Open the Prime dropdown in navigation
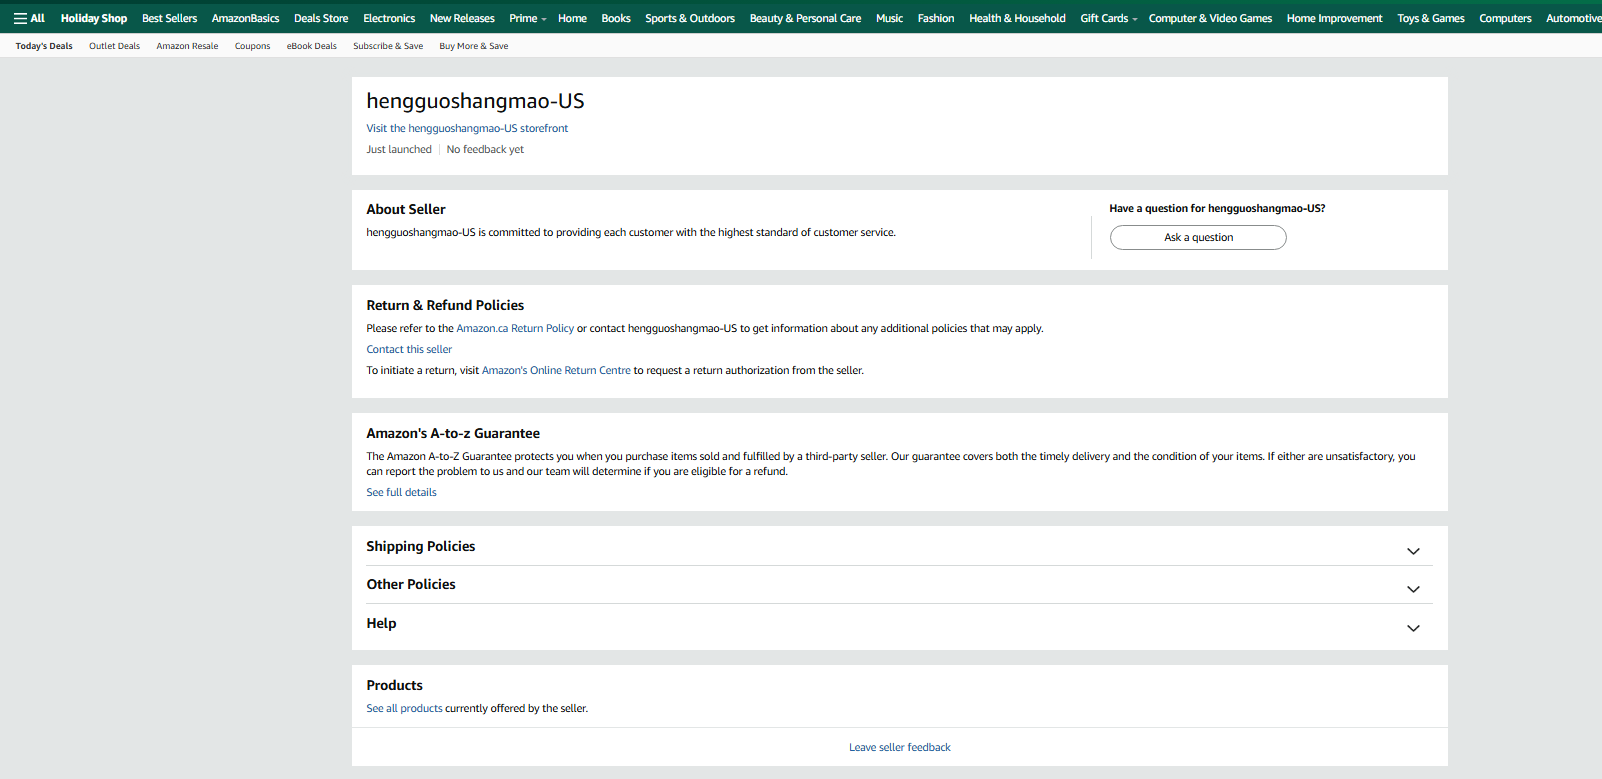 click(x=527, y=18)
